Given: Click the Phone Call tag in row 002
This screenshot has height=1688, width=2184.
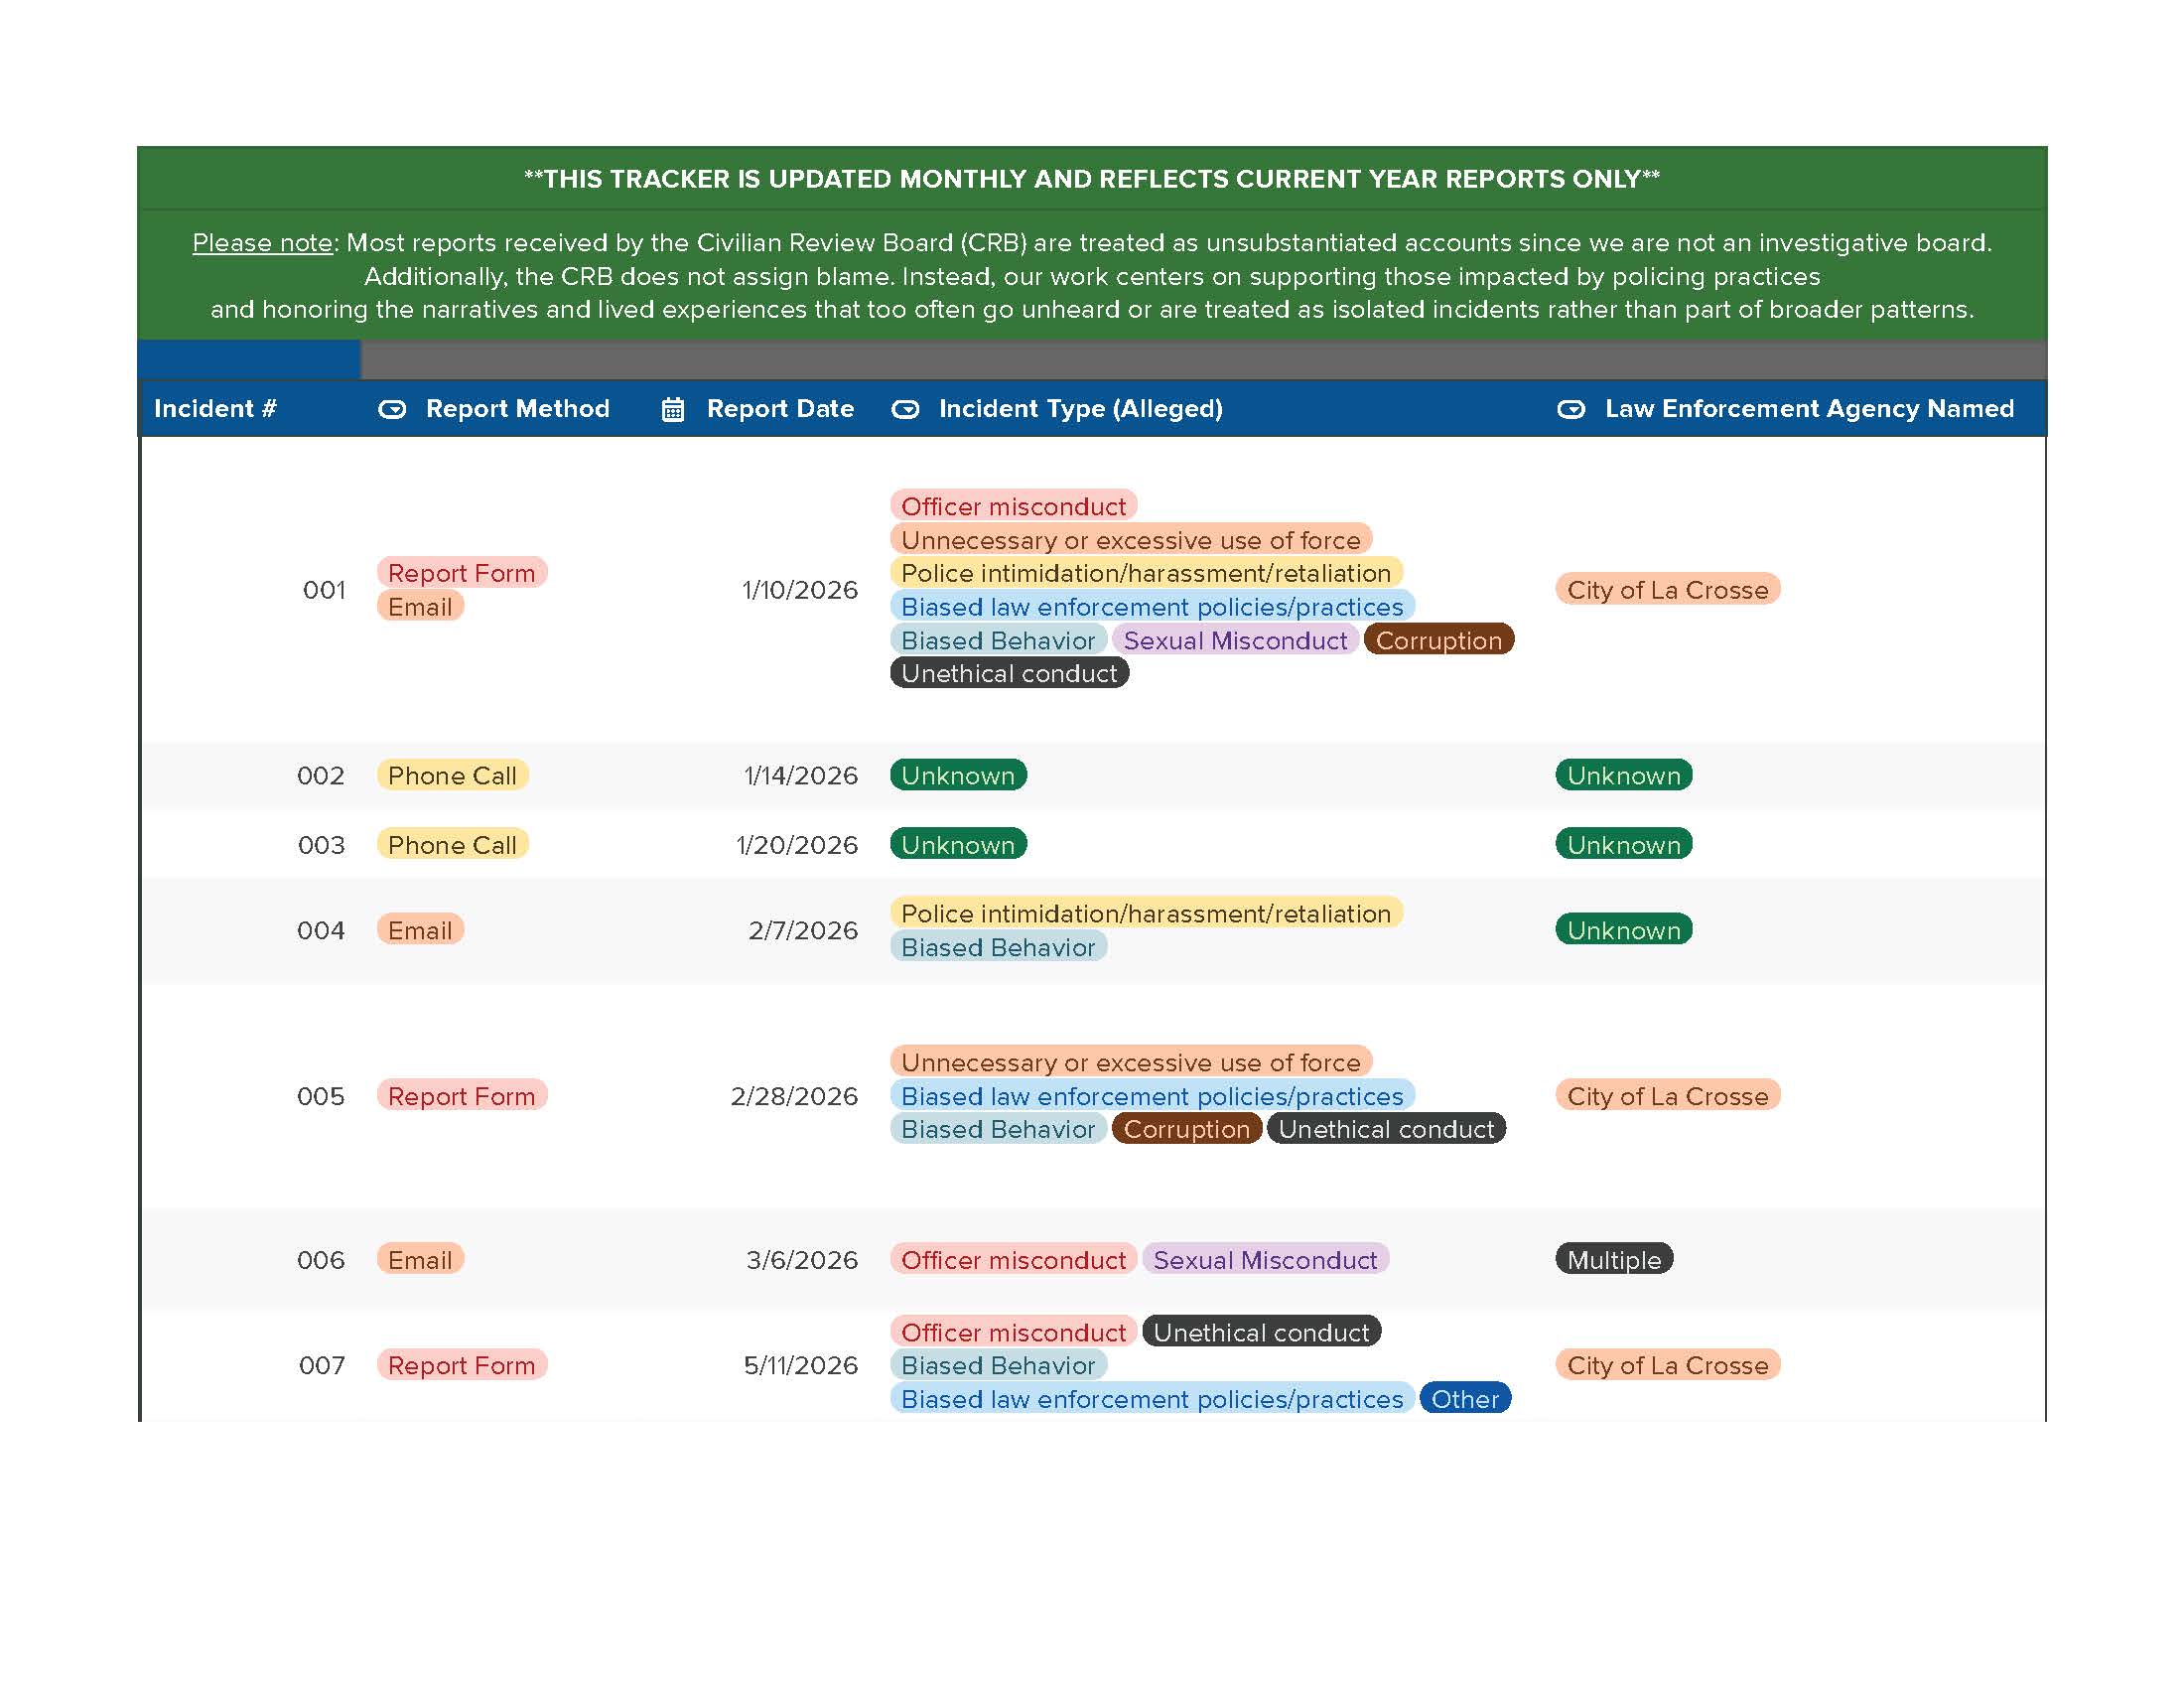Looking at the screenshot, I should [x=452, y=776].
